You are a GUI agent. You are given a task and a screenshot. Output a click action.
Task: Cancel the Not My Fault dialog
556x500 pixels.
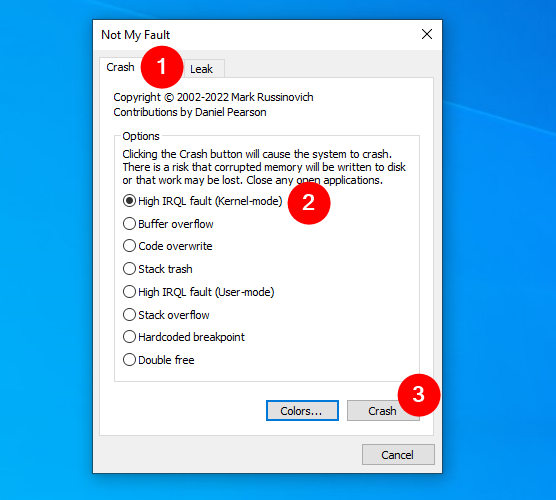tap(398, 455)
